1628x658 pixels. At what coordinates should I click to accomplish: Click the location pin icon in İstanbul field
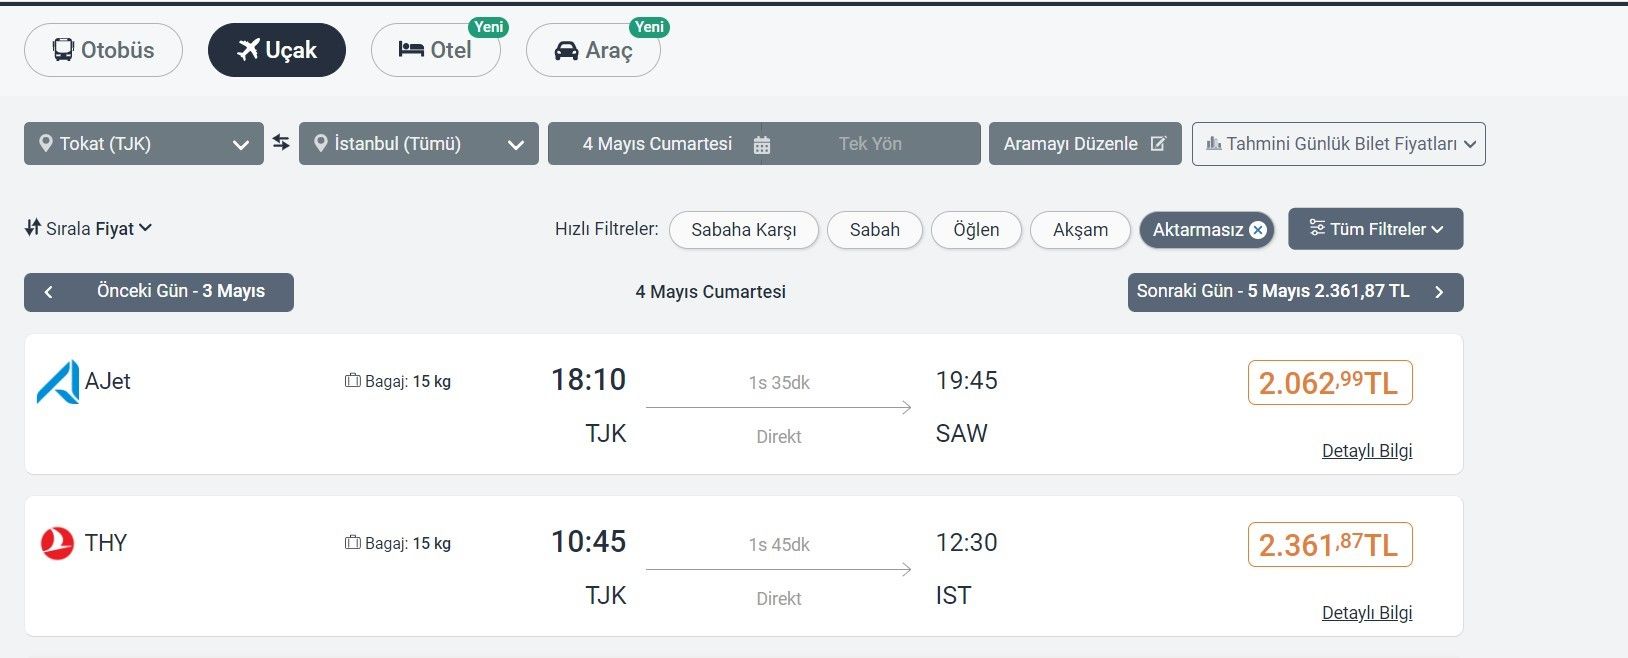click(320, 143)
